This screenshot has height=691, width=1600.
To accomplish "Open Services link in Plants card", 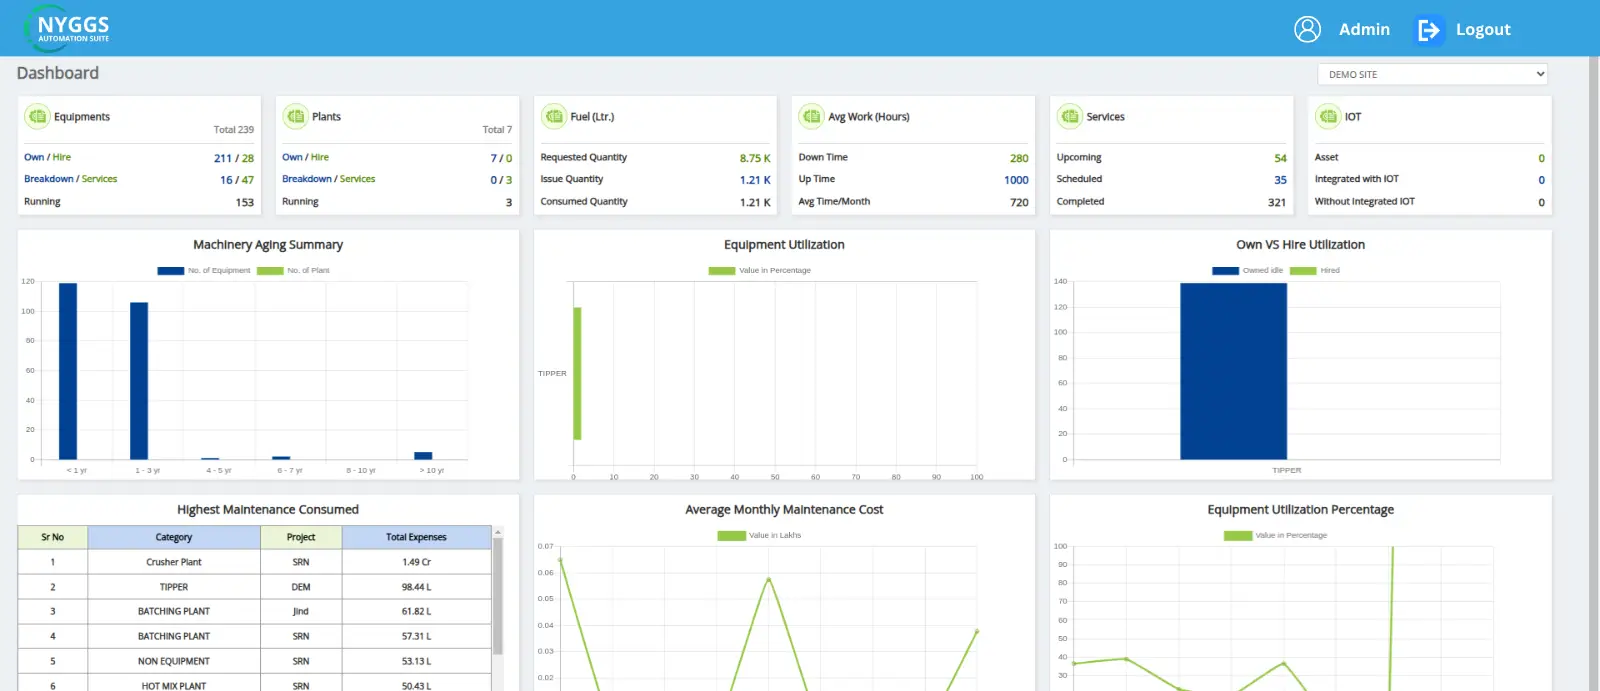I will click(x=357, y=179).
